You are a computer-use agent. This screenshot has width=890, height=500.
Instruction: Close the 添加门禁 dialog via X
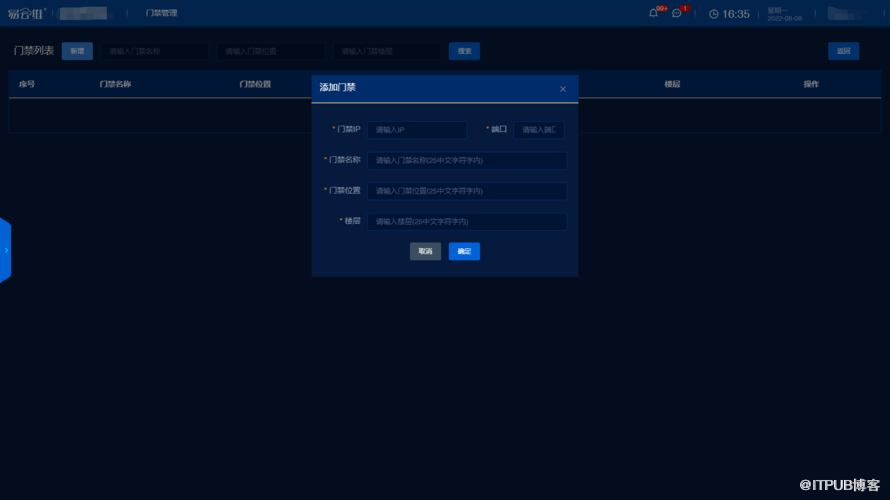tap(562, 89)
